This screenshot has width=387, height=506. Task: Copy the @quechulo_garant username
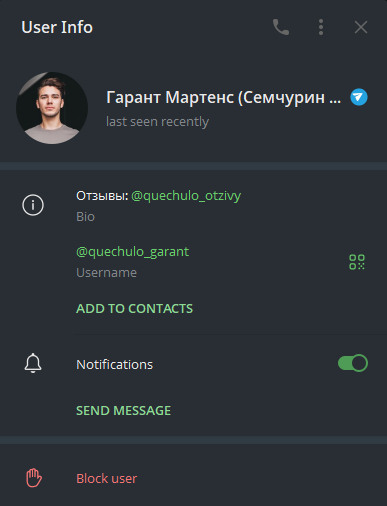(132, 252)
